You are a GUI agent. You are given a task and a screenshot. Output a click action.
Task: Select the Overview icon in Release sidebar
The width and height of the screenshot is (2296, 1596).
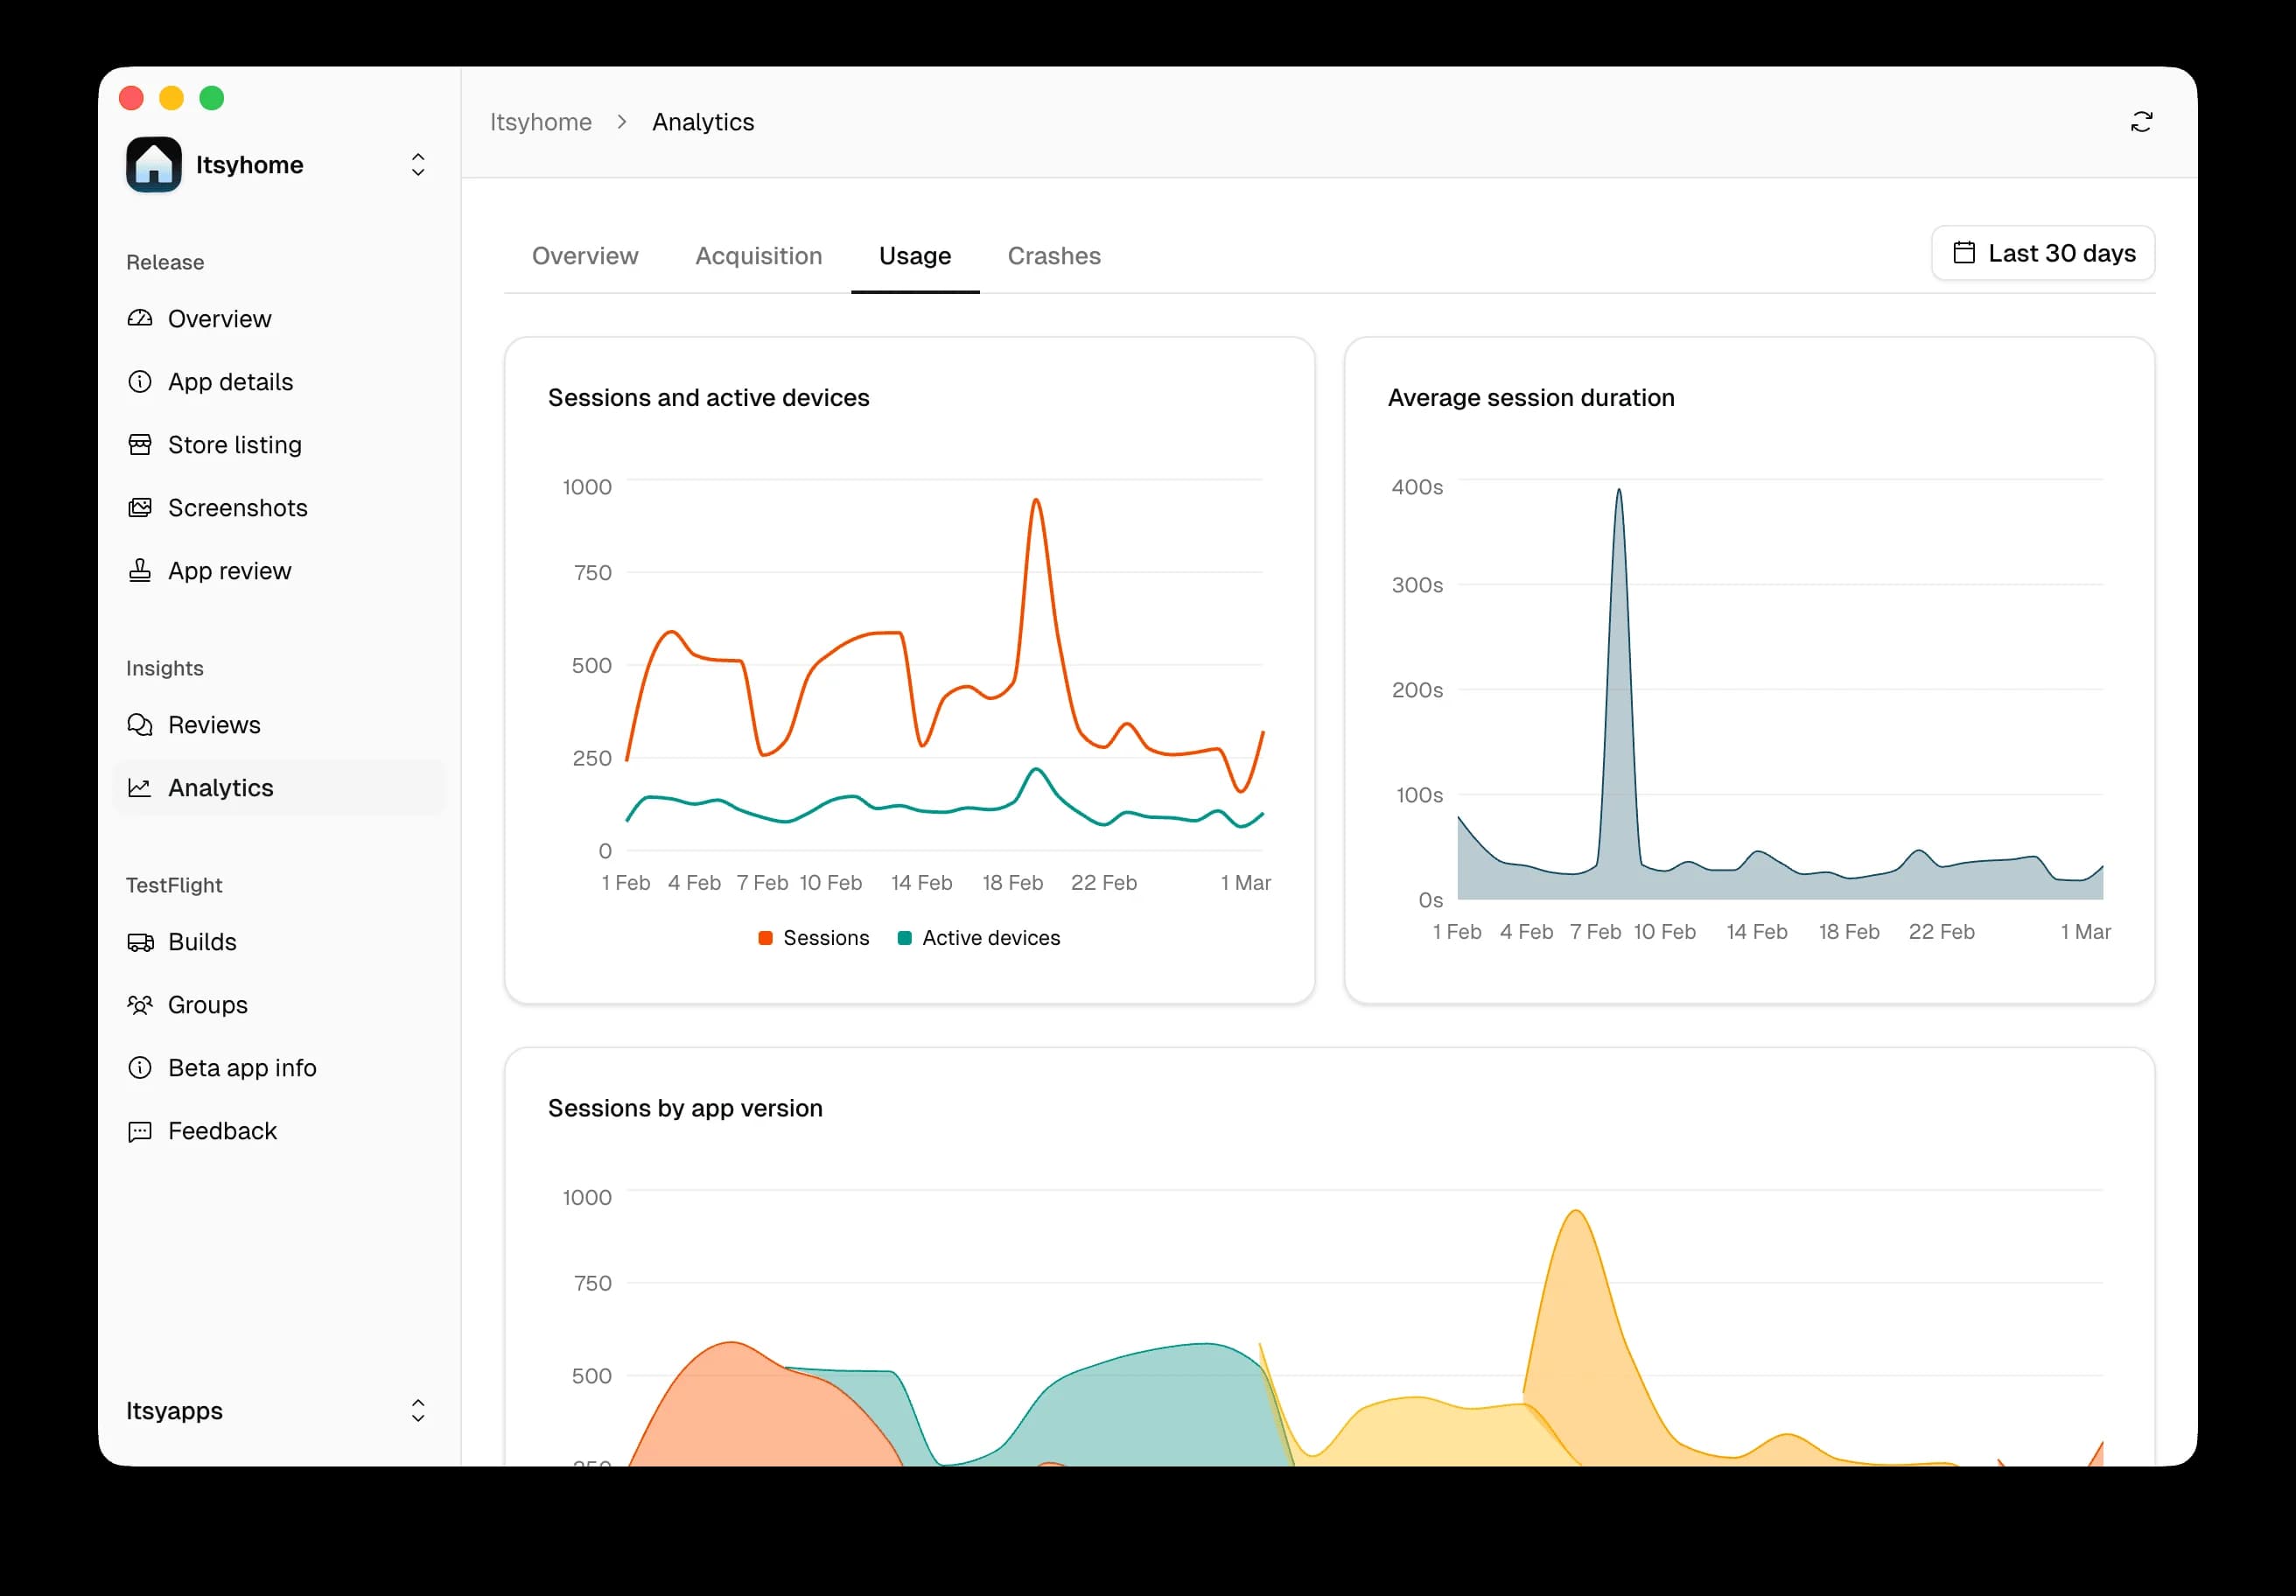click(141, 318)
